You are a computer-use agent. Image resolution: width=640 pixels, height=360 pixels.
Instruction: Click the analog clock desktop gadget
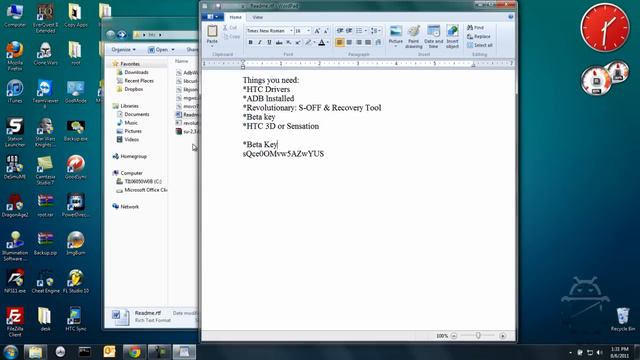[605, 28]
